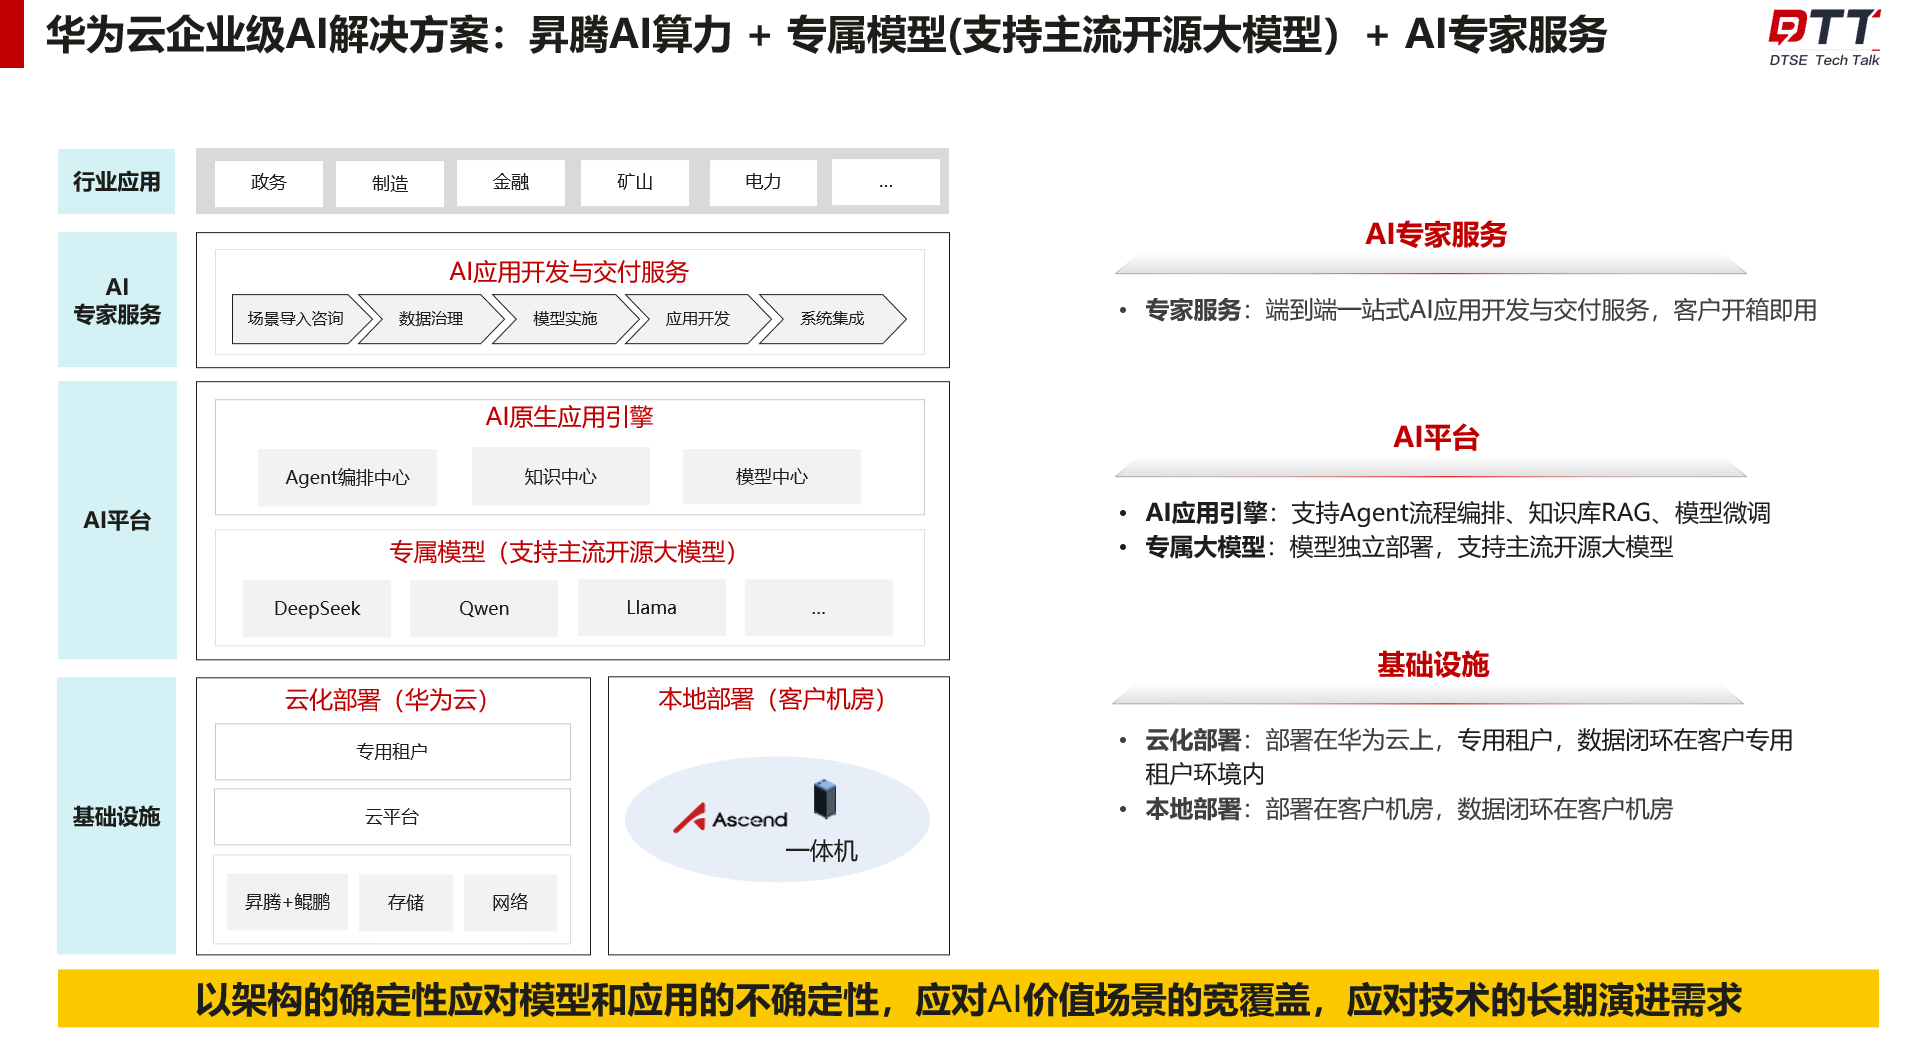Click the red AI专家服务 section heading
This screenshot has width=1919, height=1055.
1435,234
